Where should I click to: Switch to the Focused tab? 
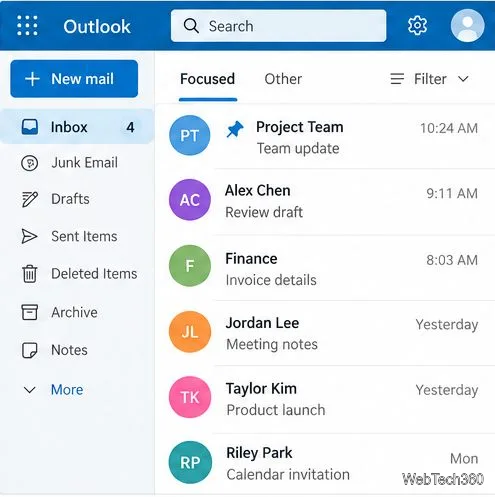pyautogui.click(x=208, y=79)
